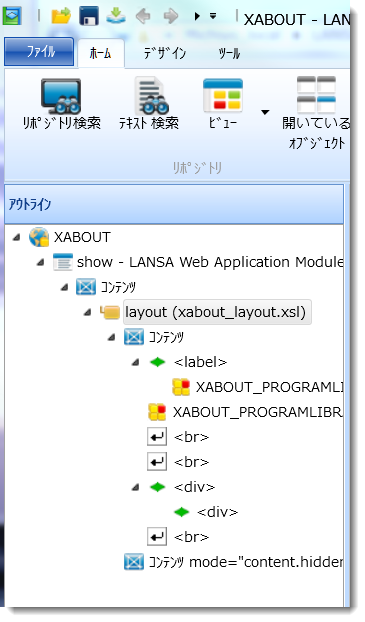Image resolution: width=365 pixels, height=622 pixels.
Task: Click the floppy disk save icon
Action: [88, 16]
